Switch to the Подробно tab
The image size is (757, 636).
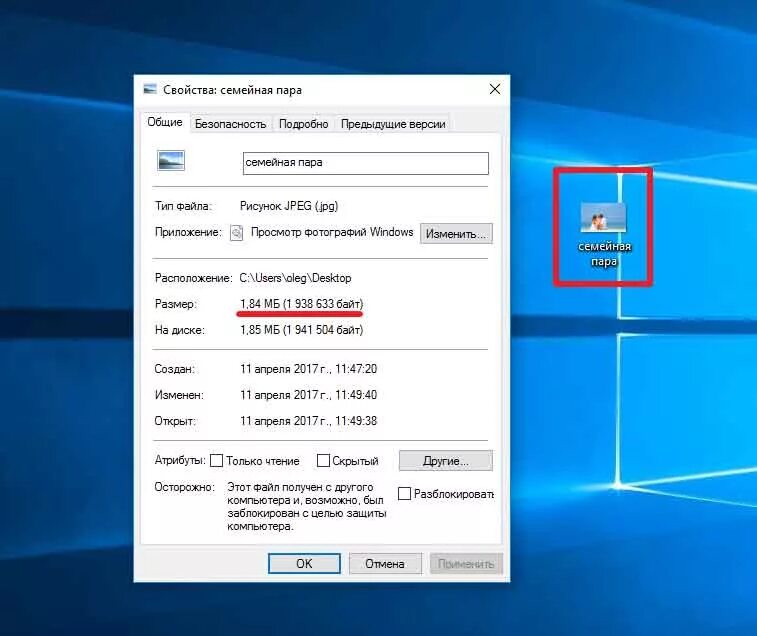click(303, 124)
